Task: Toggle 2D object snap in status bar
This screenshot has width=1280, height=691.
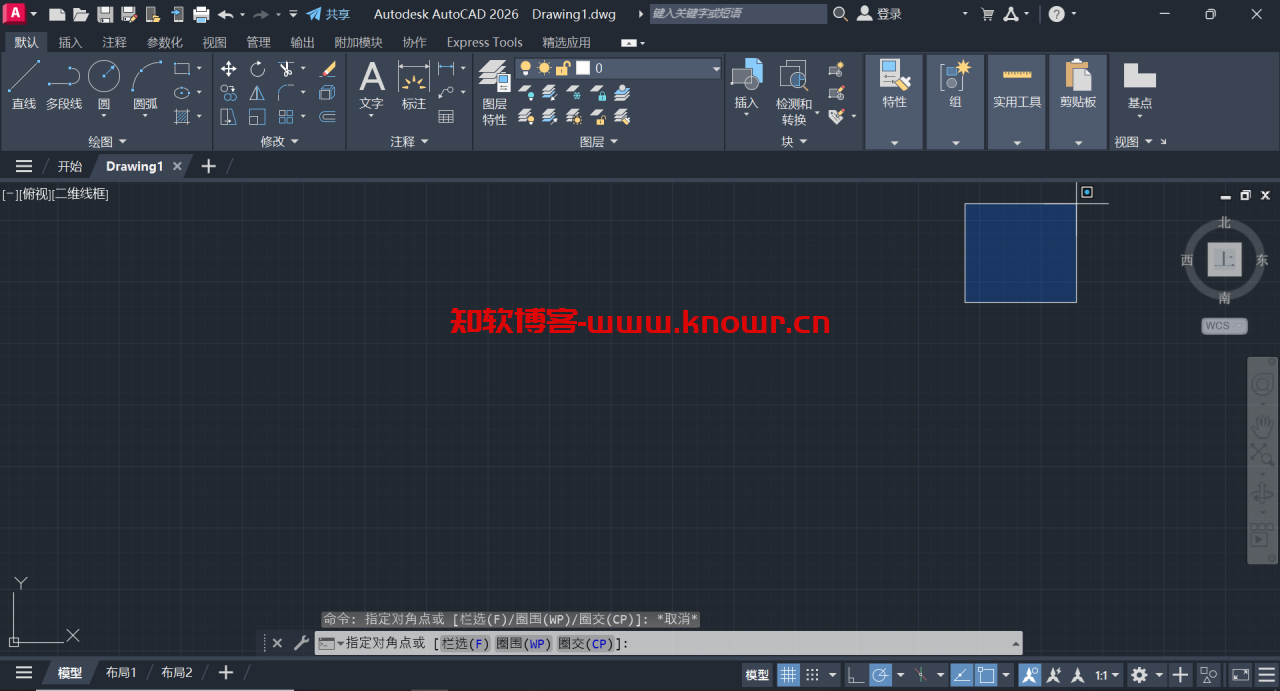Action: [x=987, y=675]
